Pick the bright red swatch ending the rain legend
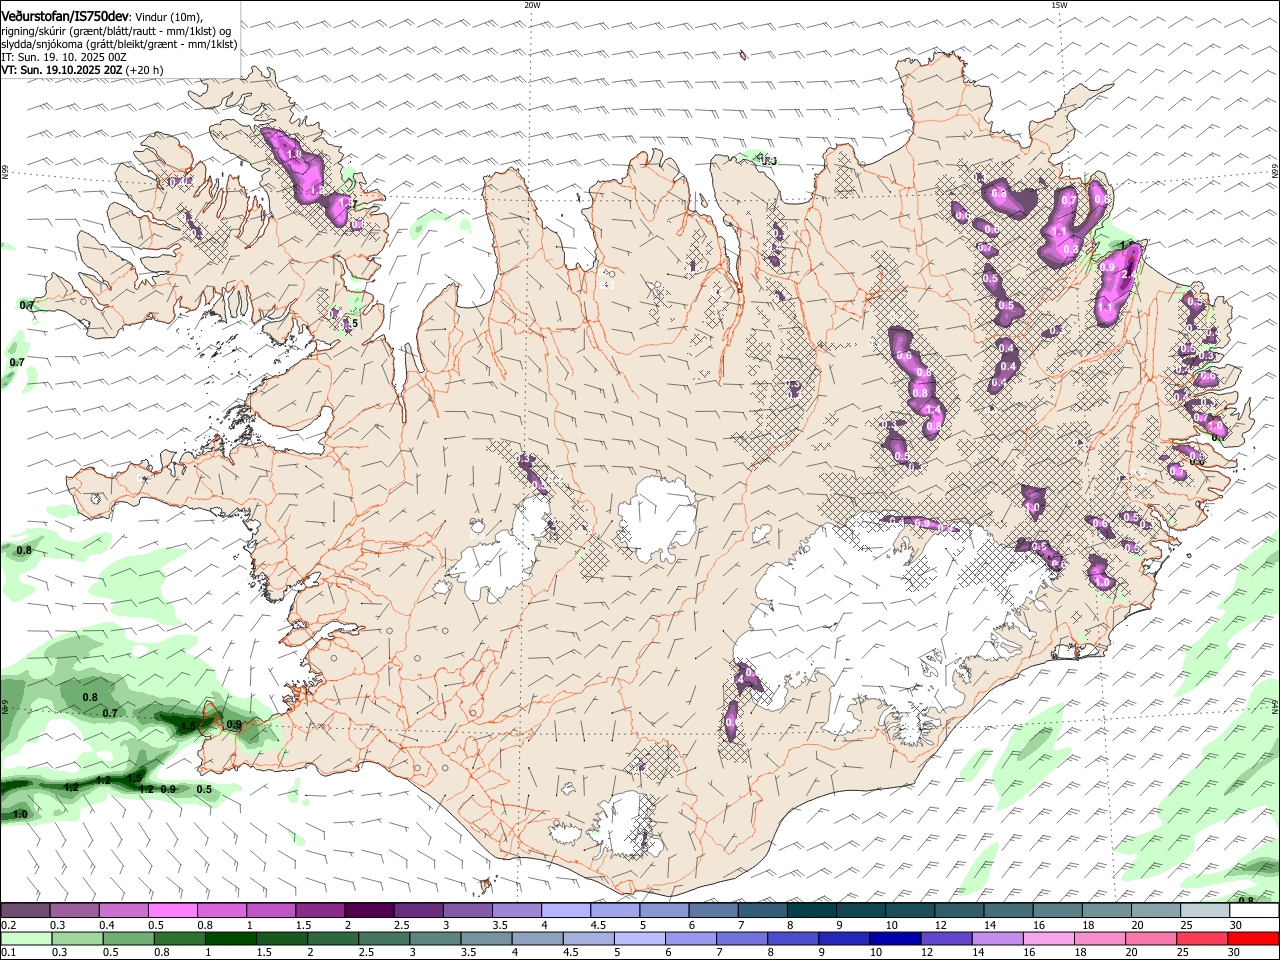Image resolution: width=1280 pixels, height=960 pixels. pos(1254,938)
